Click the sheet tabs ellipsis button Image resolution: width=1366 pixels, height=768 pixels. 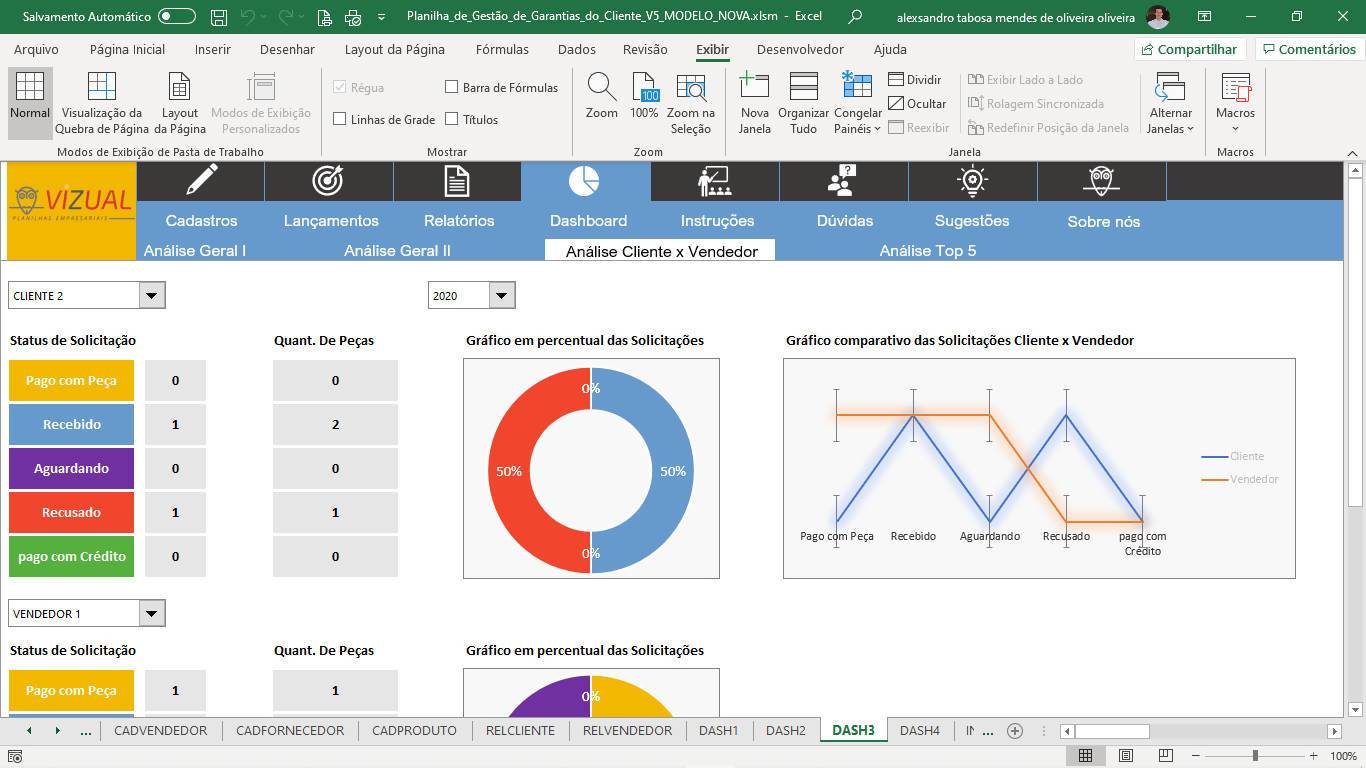[86, 731]
